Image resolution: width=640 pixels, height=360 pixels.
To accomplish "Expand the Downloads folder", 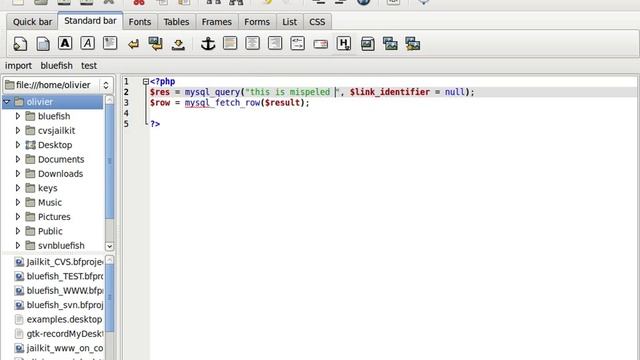I will pyautogui.click(x=18, y=173).
